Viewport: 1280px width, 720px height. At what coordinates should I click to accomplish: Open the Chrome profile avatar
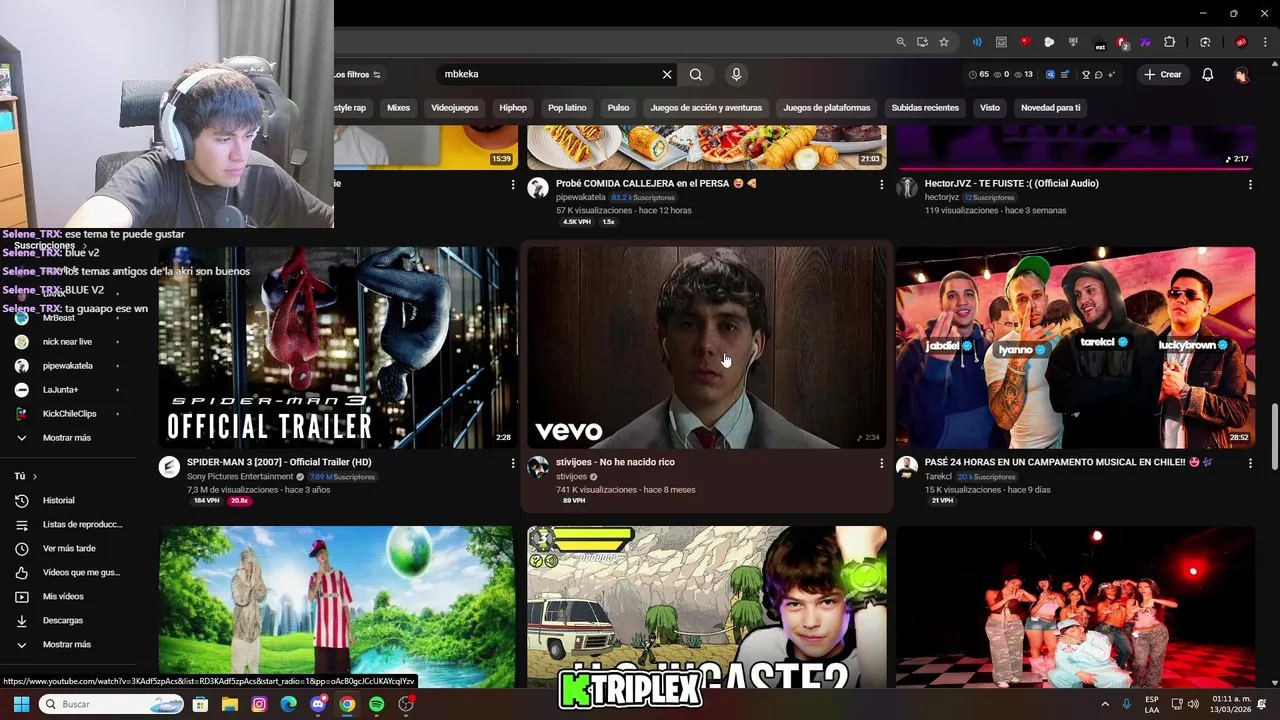coord(1241,42)
